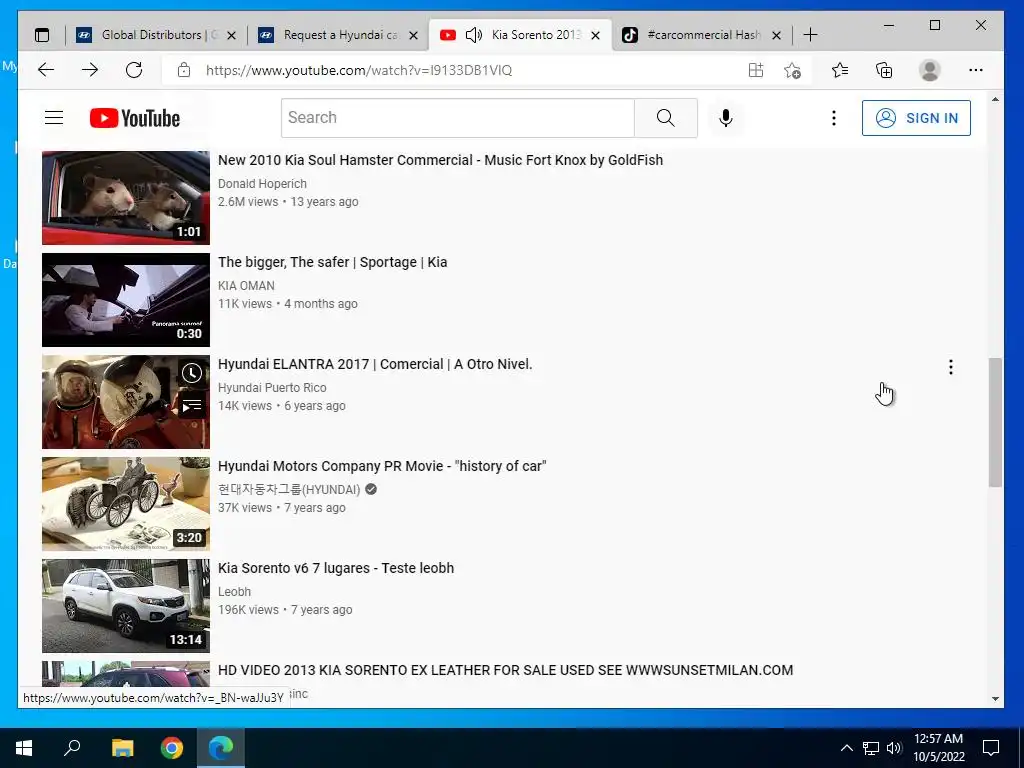The image size is (1024, 768).
Task: Click the Hyundai Puerto Rico channel name
Action: click(272, 387)
